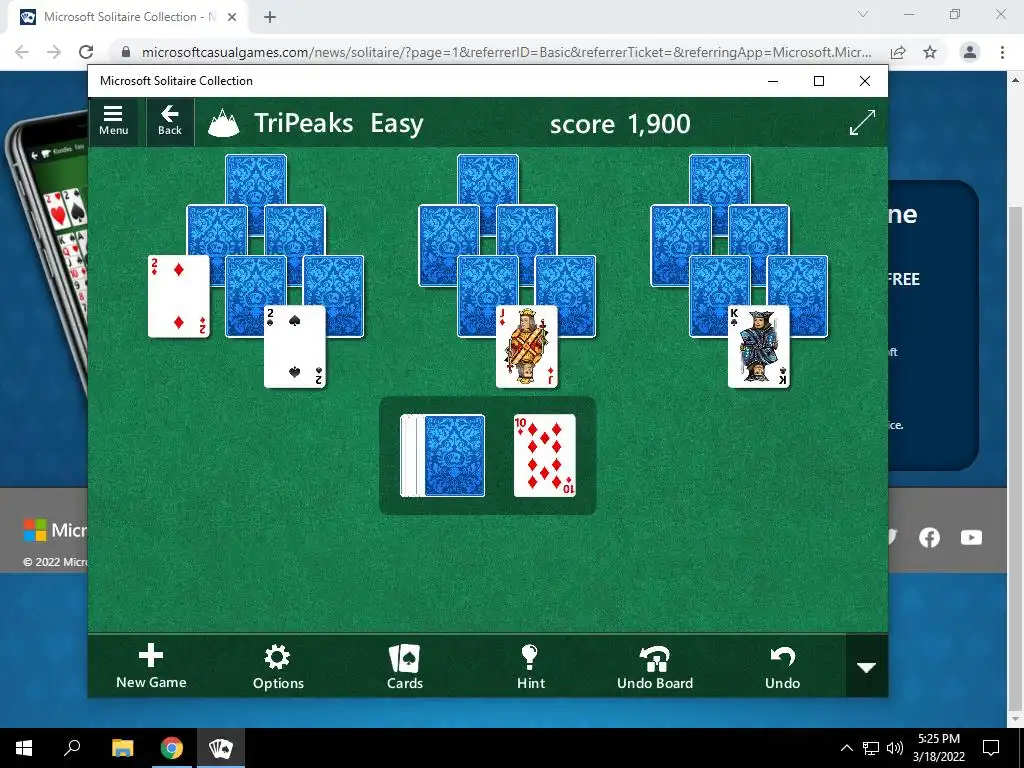Image resolution: width=1024 pixels, height=768 pixels.
Task: Select the 2 of spades card
Action: [295, 346]
